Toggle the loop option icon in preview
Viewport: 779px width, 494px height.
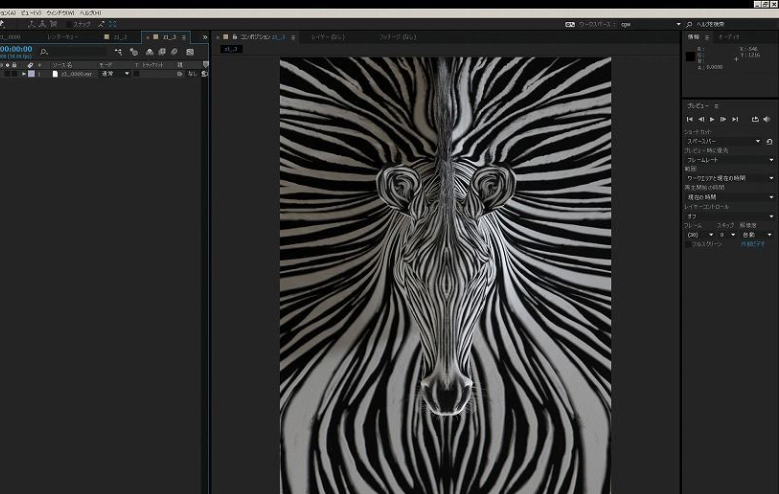pos(755,119)
